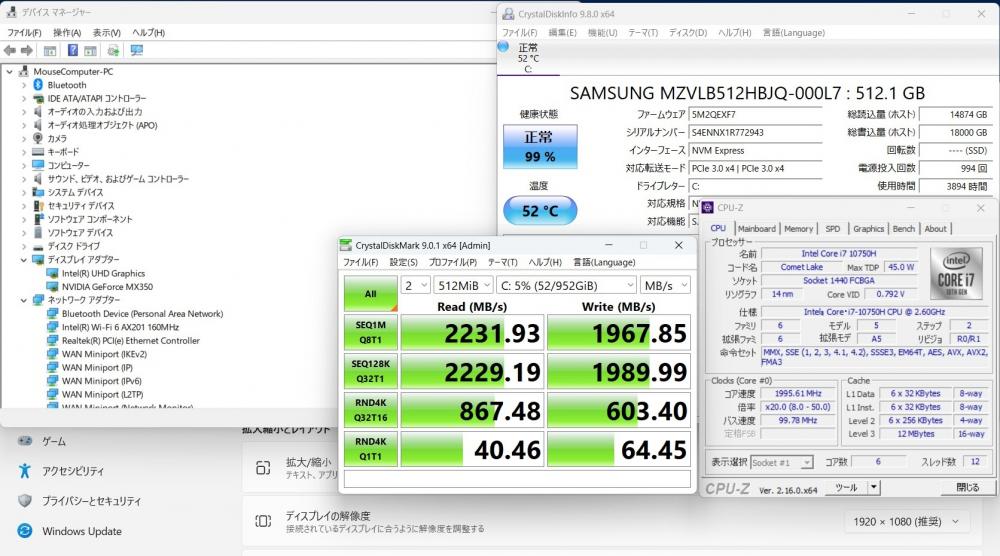Click the scale icon beside 拡大/縮小

(x=263, y=468)
